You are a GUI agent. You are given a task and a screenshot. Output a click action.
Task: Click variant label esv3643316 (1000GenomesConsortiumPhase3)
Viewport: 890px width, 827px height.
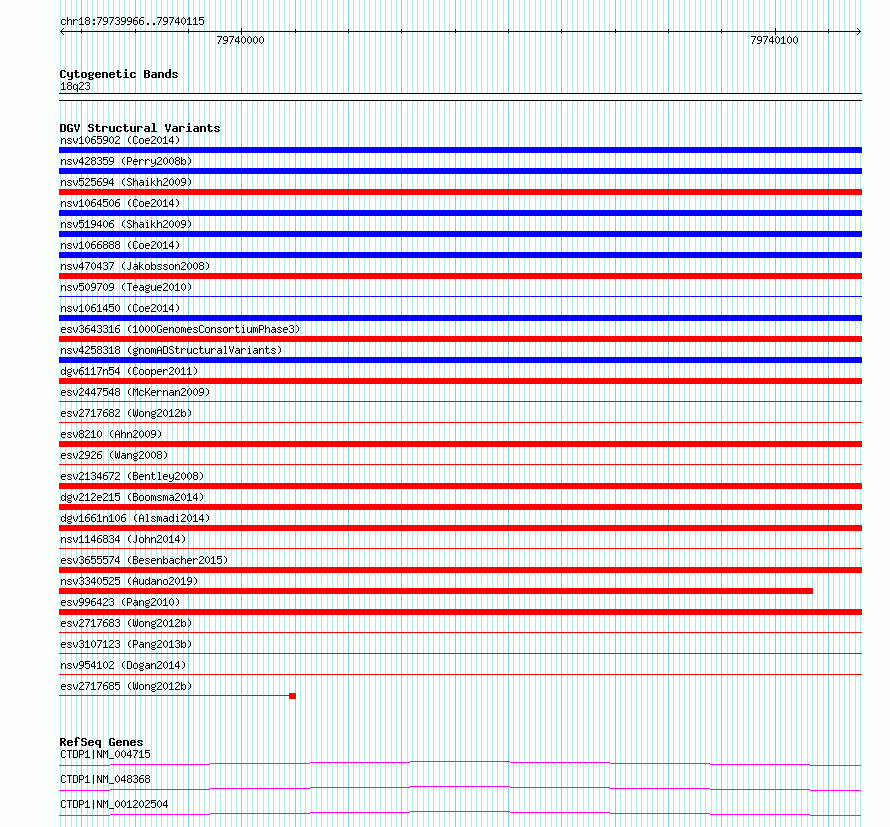tap(180, 329)
